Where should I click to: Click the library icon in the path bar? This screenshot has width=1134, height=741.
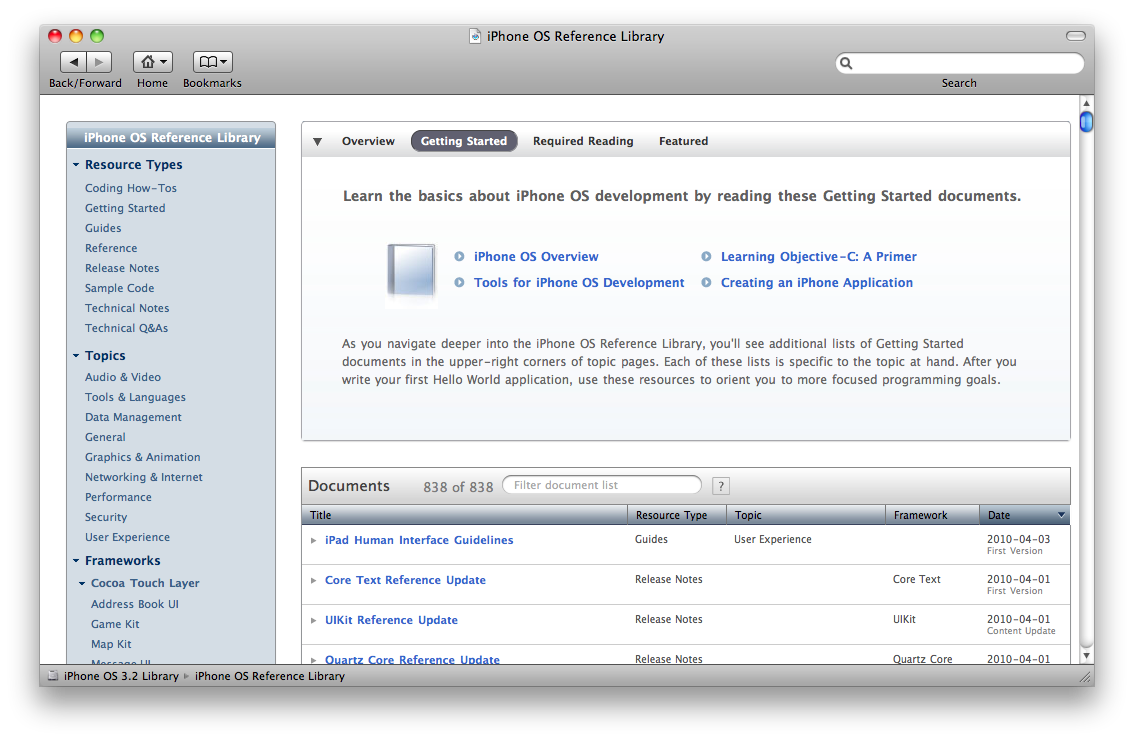click(x=53, y=676)
